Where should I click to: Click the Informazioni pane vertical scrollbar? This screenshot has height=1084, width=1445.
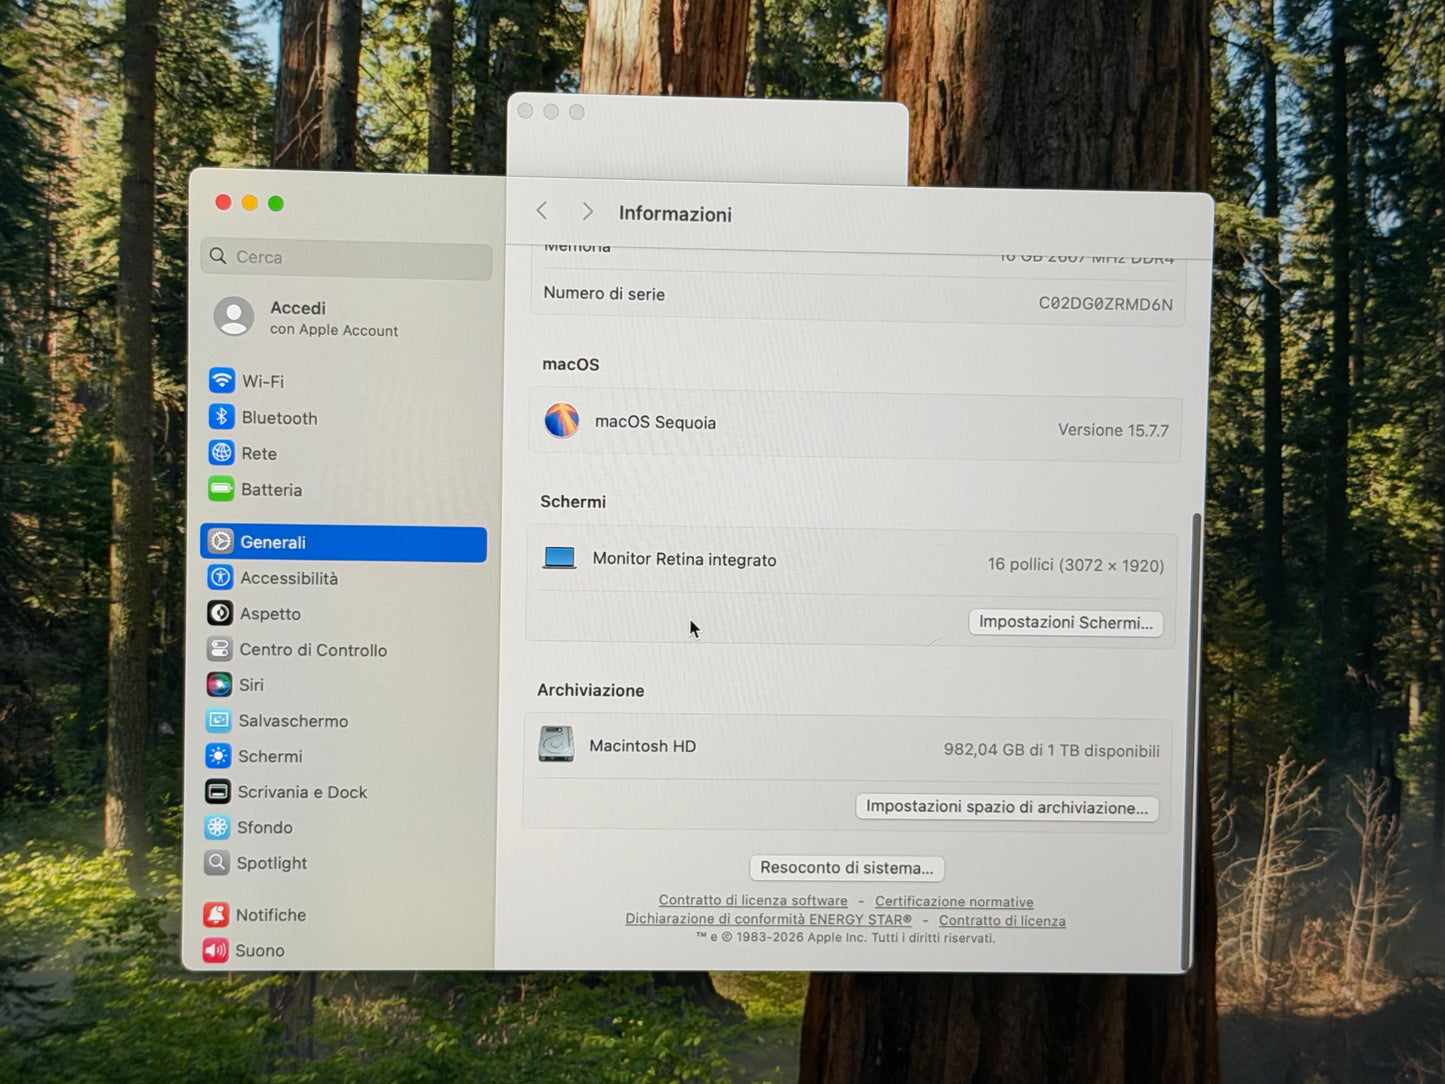coord(1192,740)
